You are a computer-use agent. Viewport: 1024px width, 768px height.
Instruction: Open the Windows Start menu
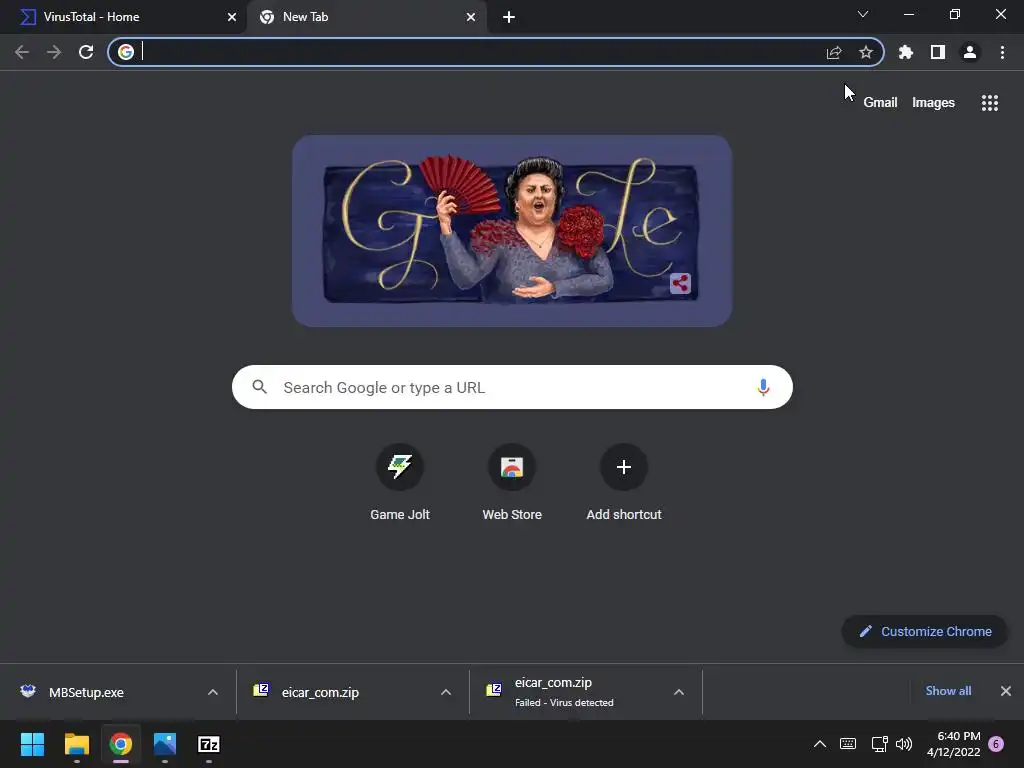32,744
